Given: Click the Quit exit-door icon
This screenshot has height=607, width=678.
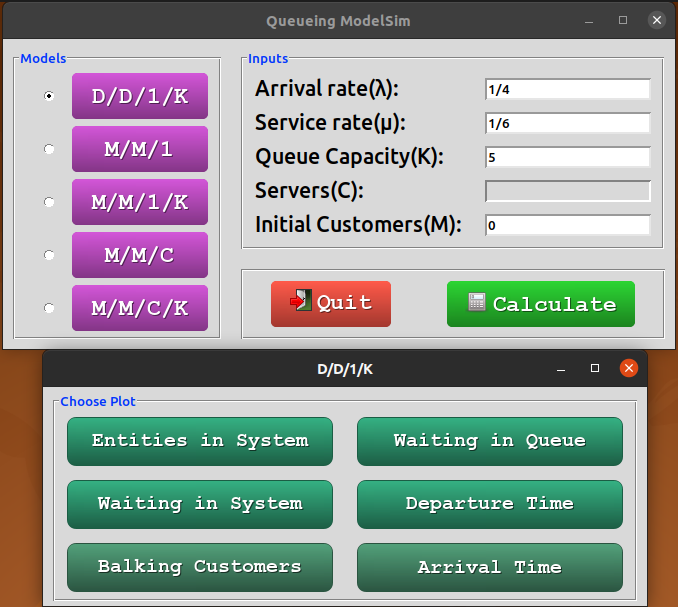Looking at the screenshot, I should coord(301,302).
